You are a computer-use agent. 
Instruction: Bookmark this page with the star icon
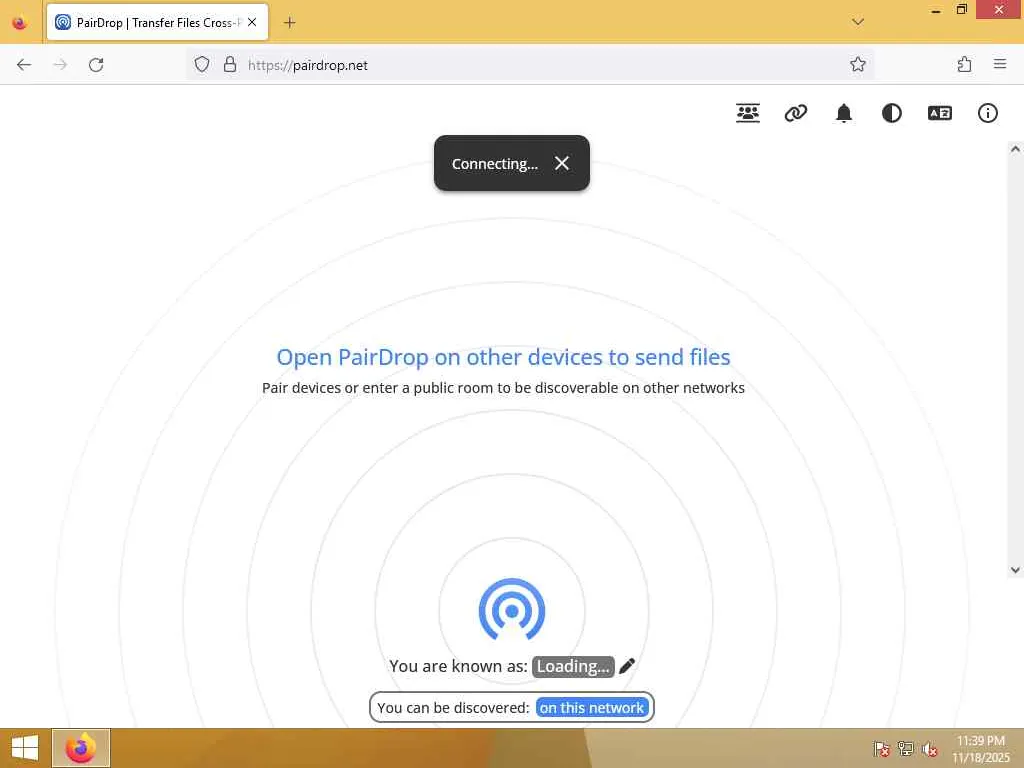pyautogui.click(x=857, y=64)
